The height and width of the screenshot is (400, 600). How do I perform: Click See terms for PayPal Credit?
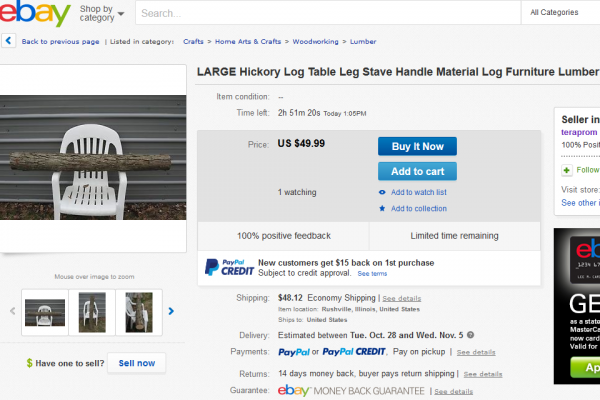[372, 273]
